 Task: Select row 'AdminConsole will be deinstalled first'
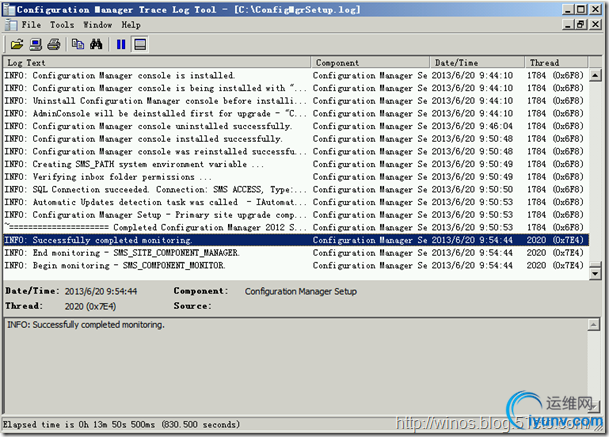tap(296, 113)
